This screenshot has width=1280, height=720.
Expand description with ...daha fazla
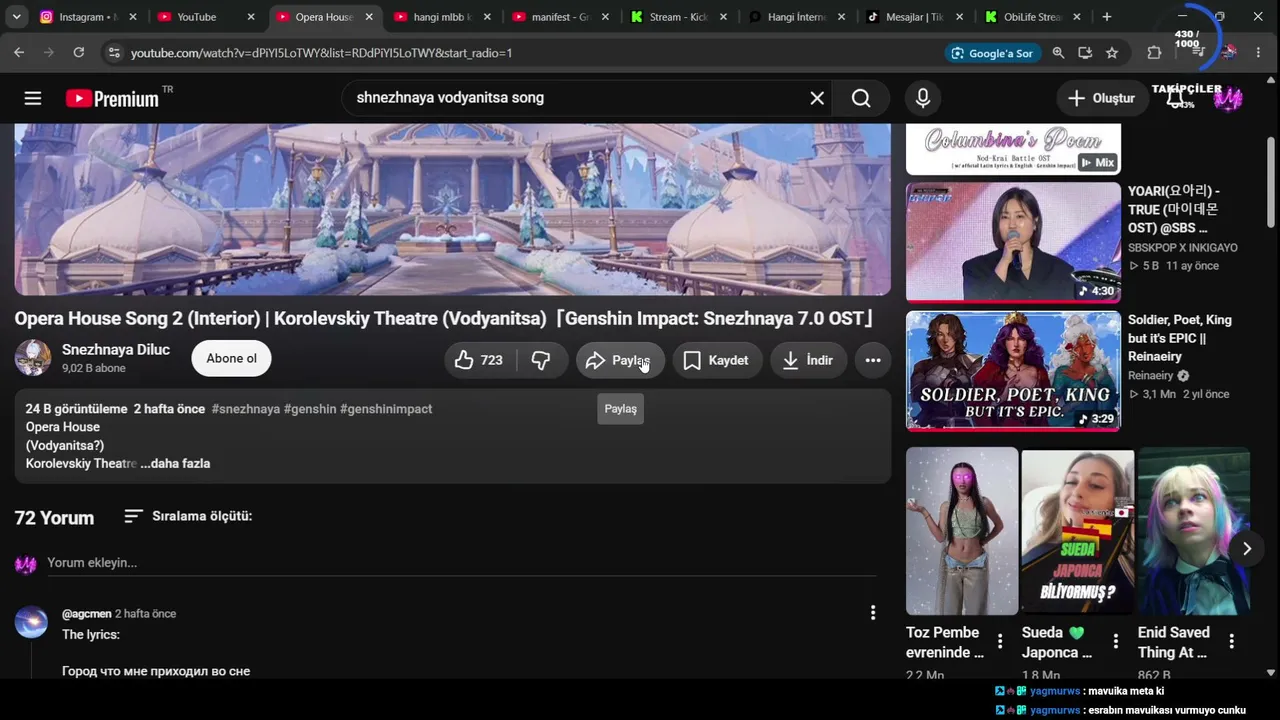tap(176, 464)
